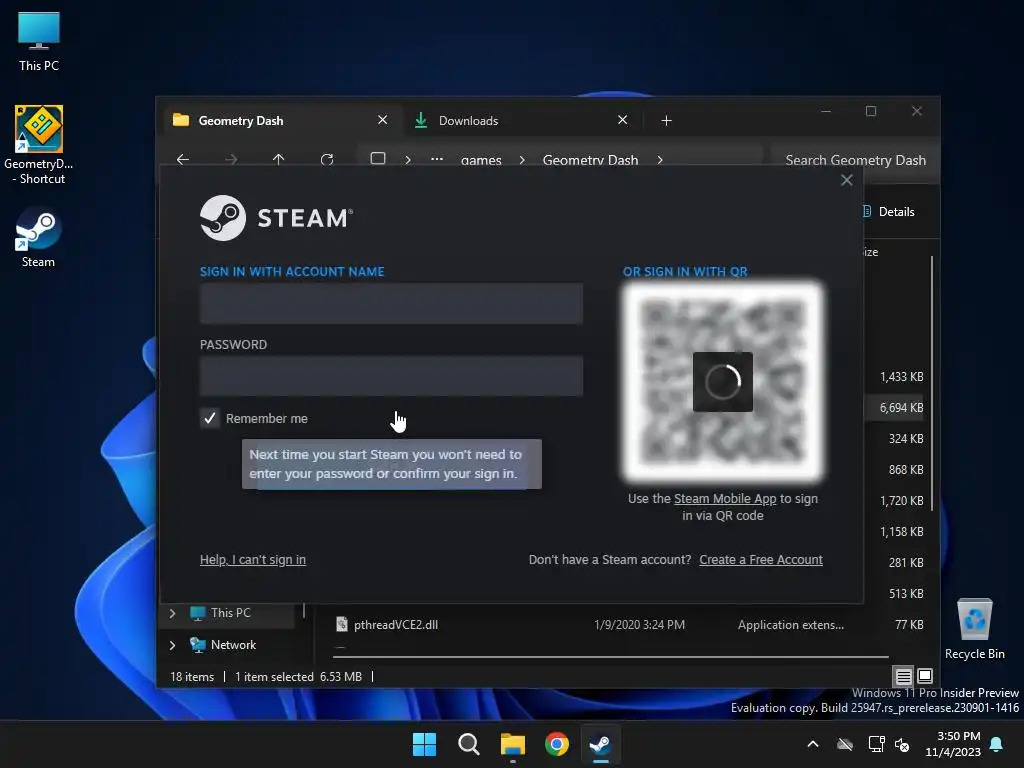Image resolution: width=1024 pixels, height=768 pixels.
Task: Open the Windows Start menu
Action: 424,744
